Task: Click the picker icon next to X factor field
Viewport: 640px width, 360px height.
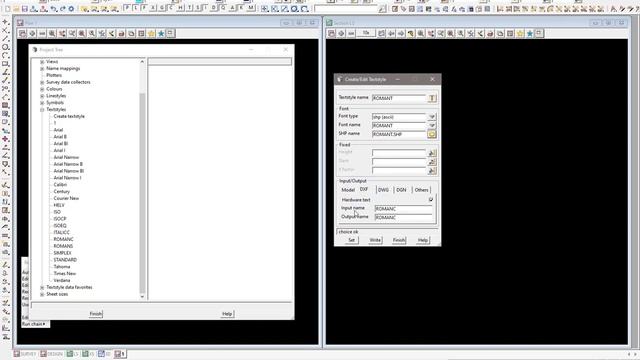Action: pyautogui.click(x=432, y=171)
